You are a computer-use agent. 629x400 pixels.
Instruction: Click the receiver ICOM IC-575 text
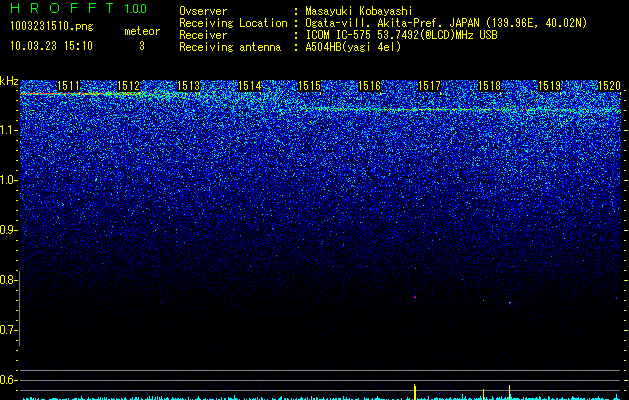pyautogui.click(x=401, y=35)
